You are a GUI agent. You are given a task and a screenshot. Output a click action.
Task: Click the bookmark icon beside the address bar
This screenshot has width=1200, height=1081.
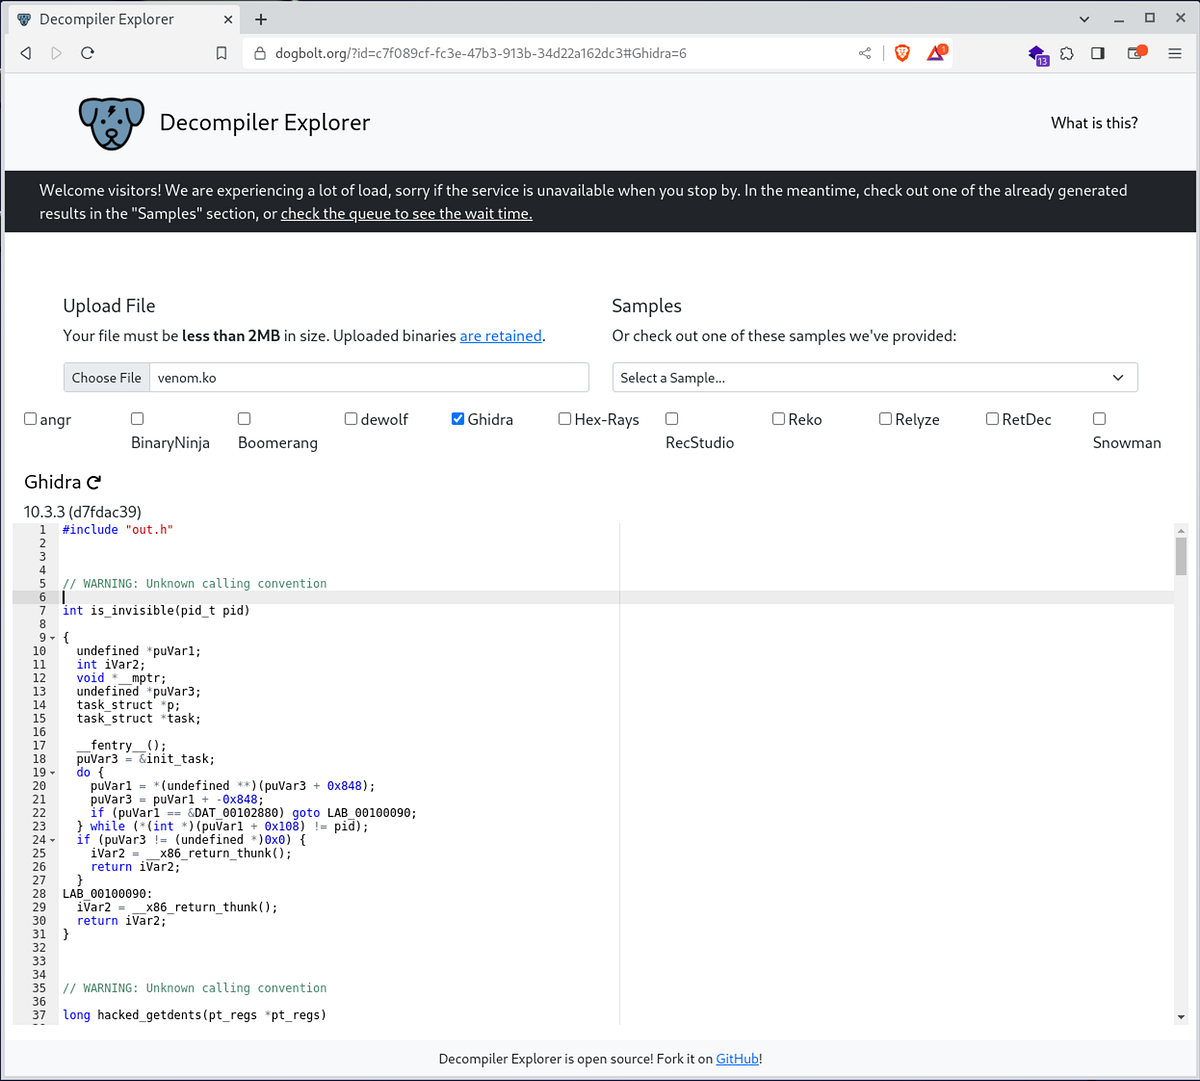[222, 53]
